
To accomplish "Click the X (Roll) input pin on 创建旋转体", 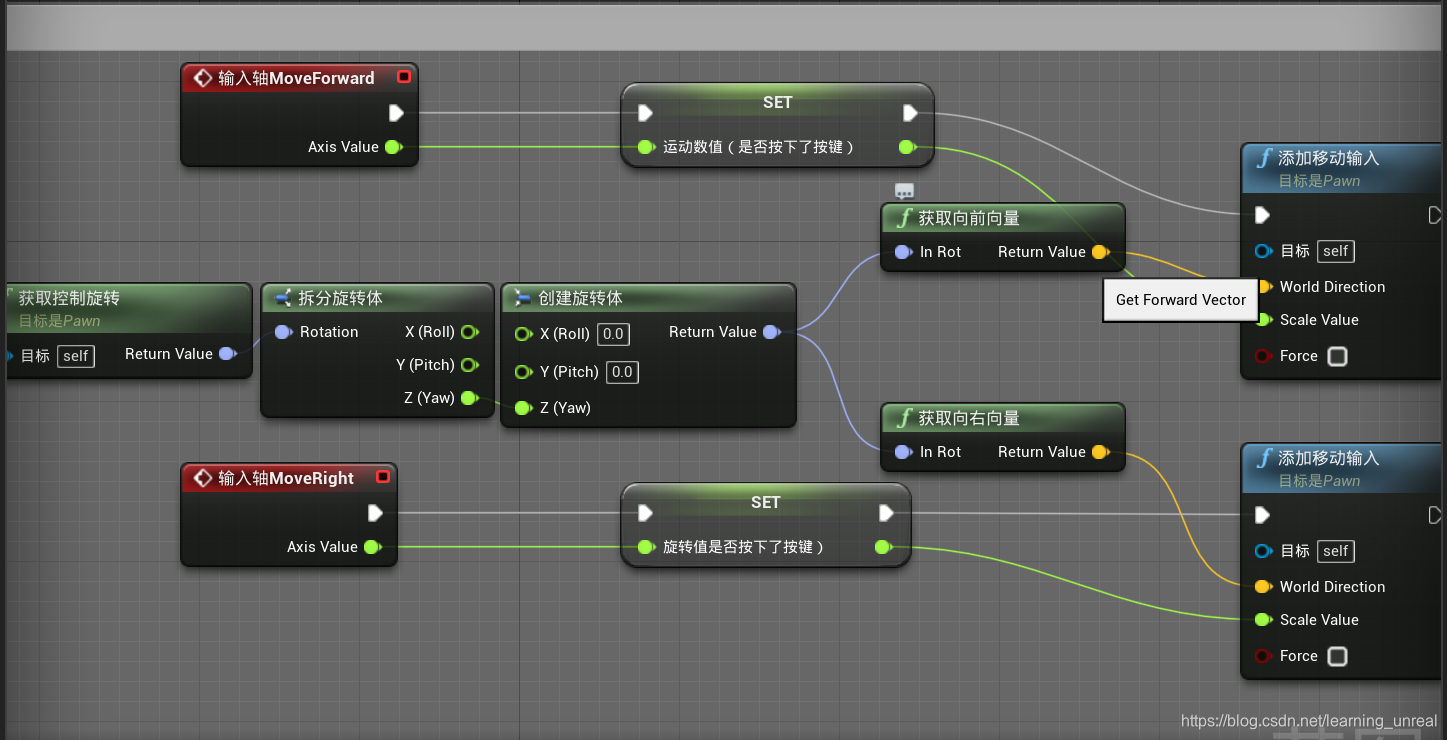I will (523, 334).
